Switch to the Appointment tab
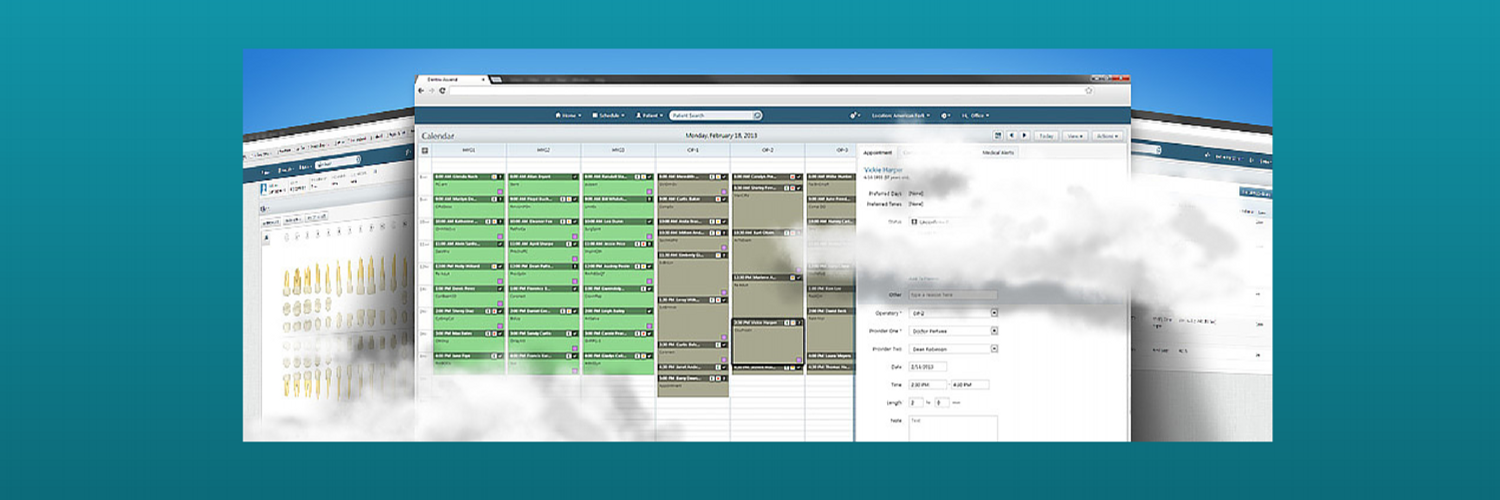This screenshot has width=1500, height=500. 878,152
